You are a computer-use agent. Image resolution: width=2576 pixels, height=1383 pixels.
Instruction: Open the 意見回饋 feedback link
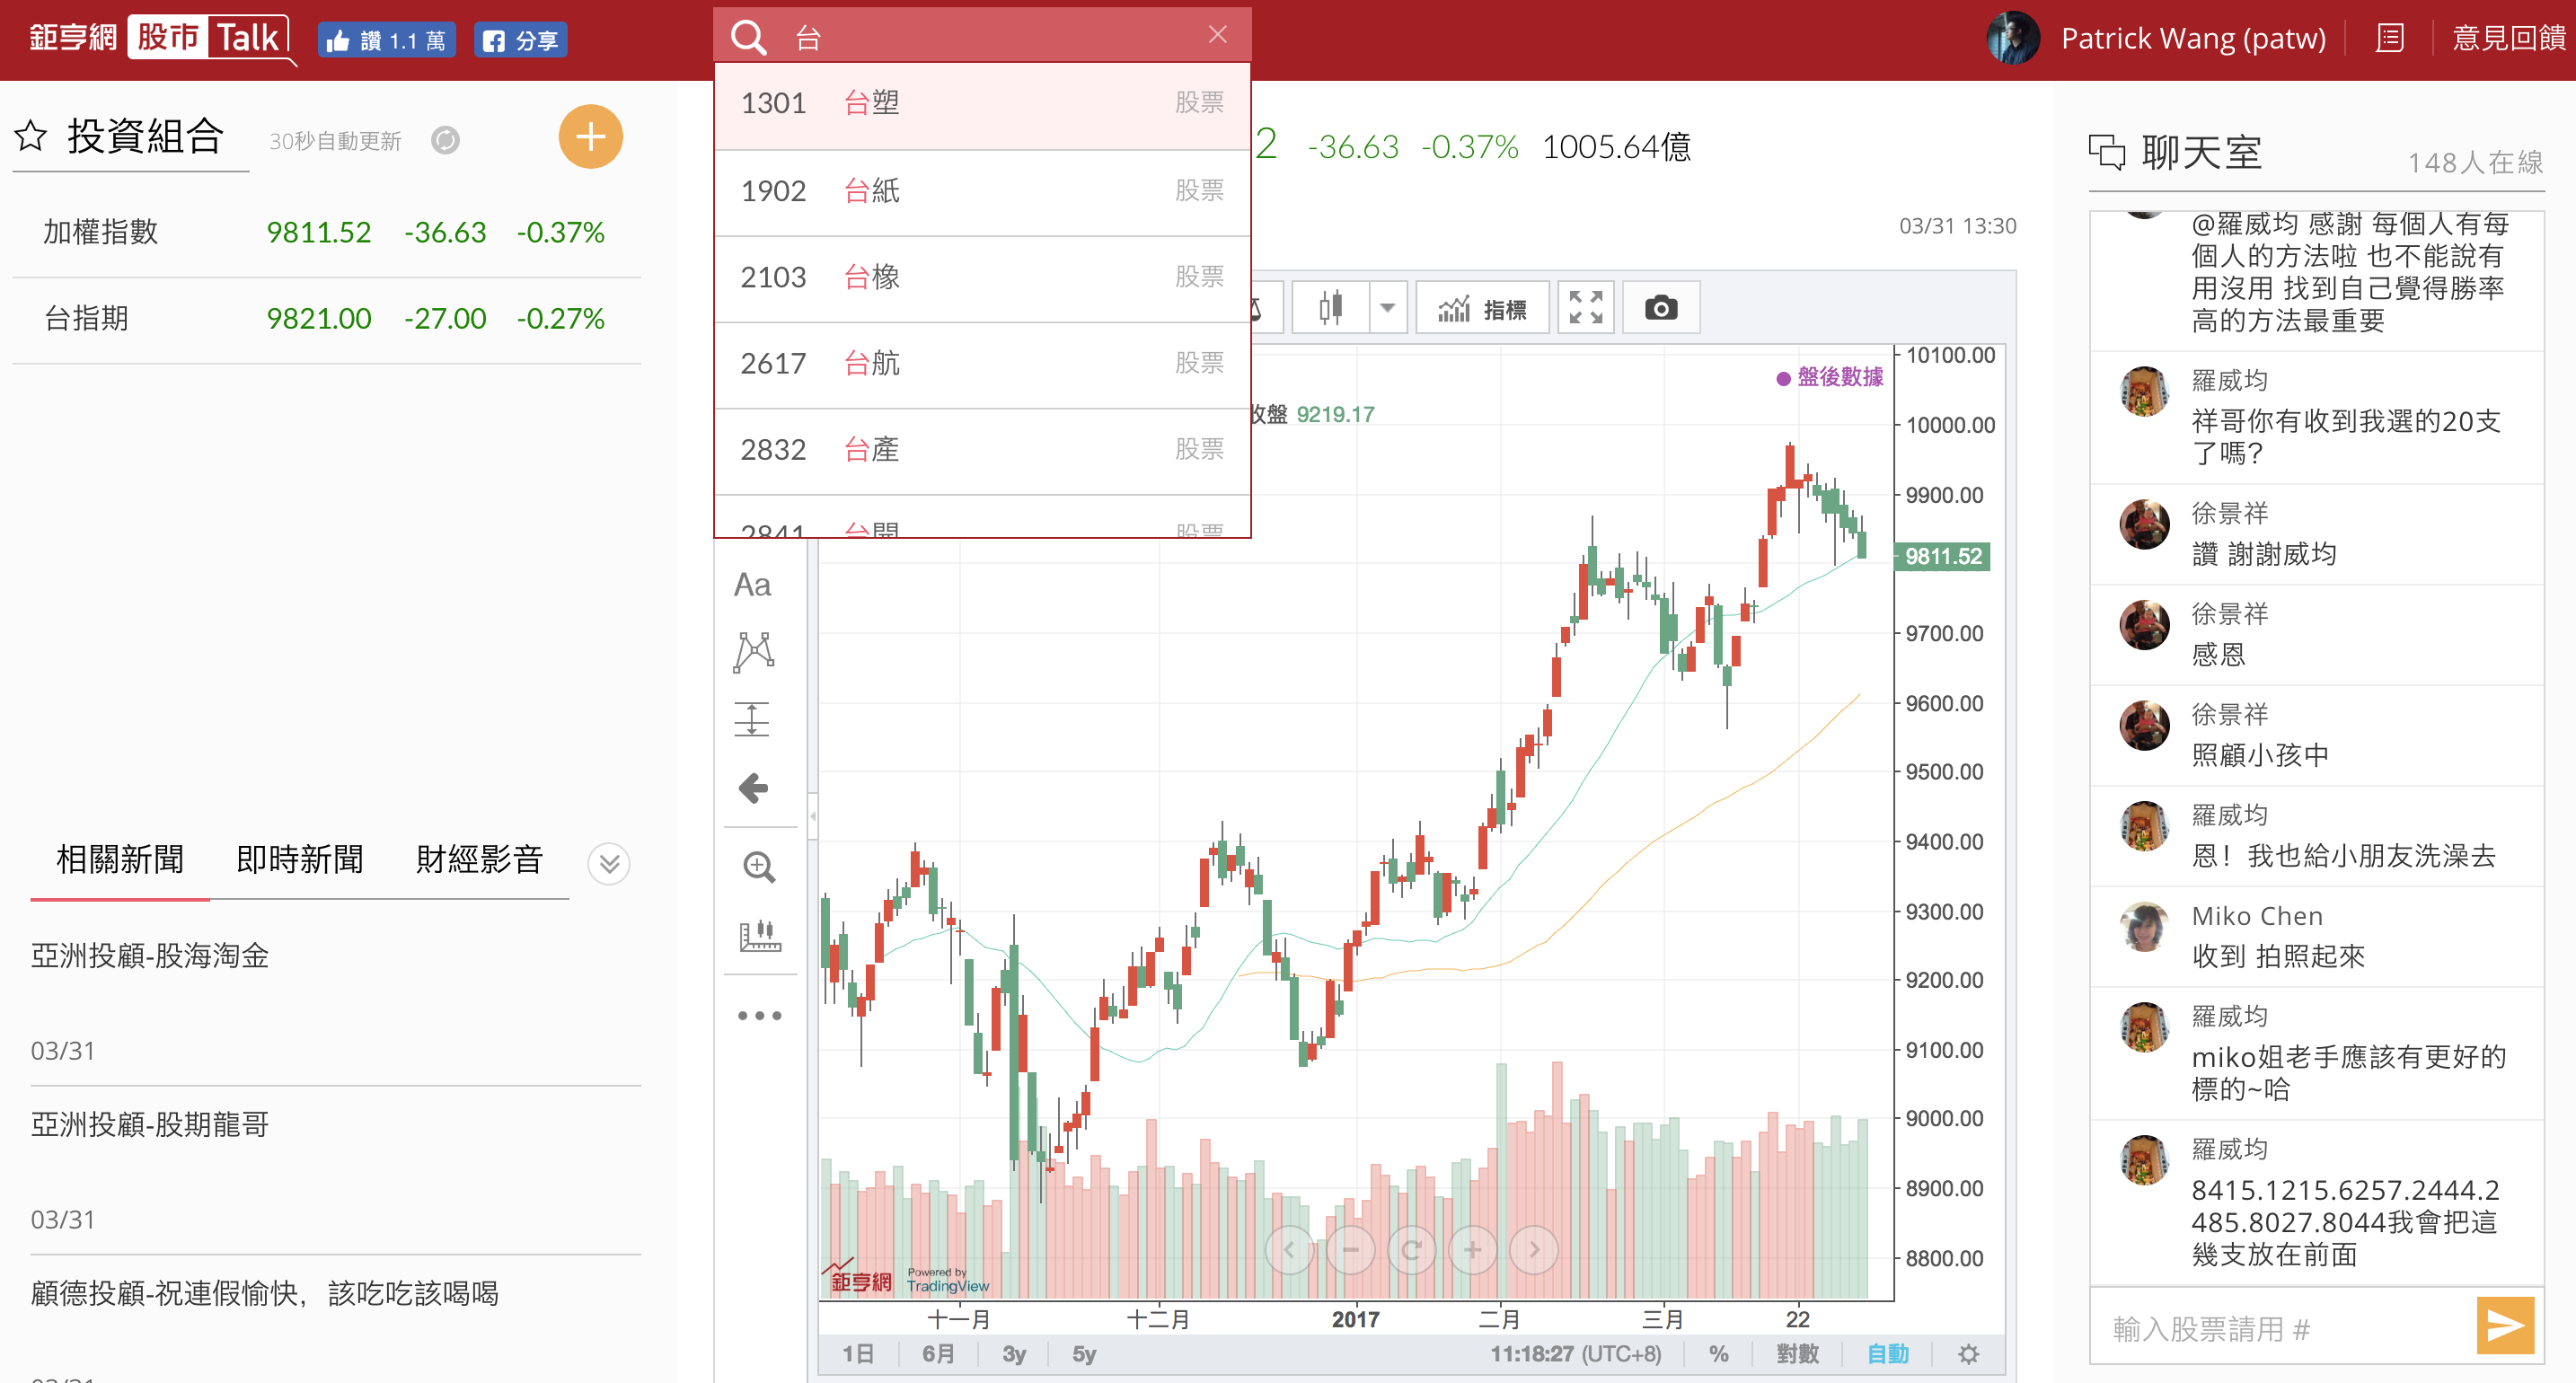coord(2507,38)
